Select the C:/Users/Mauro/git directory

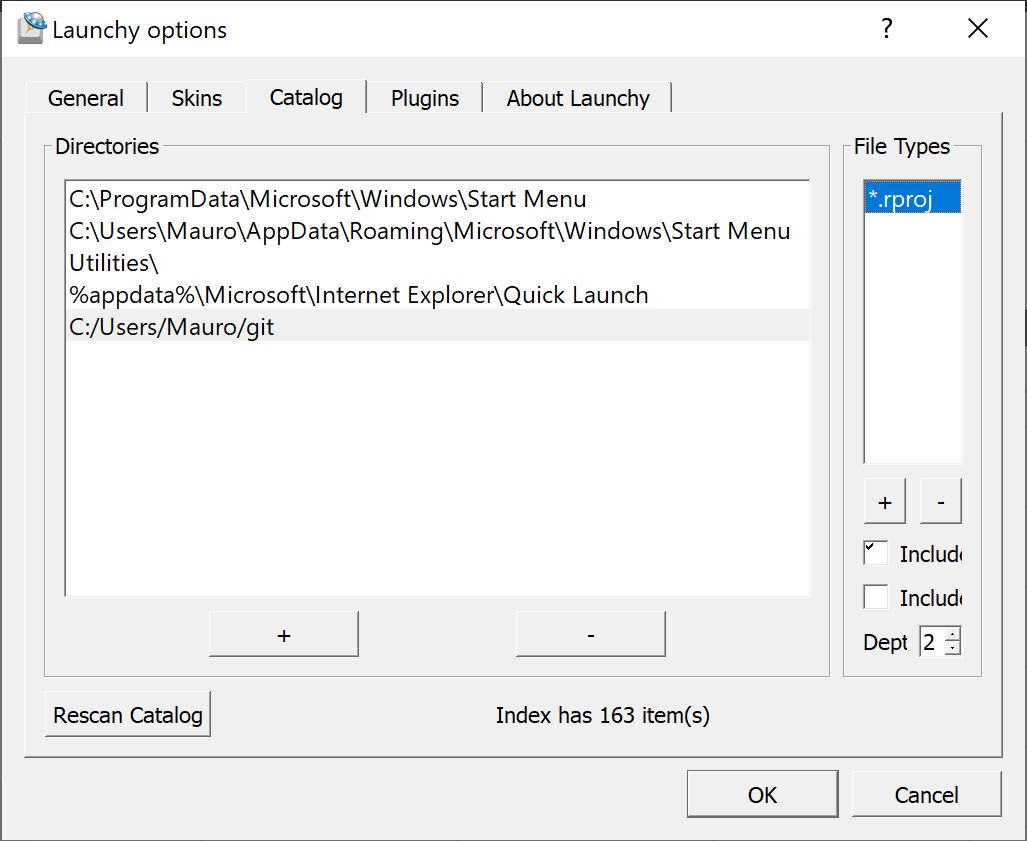tap(438, 326)
